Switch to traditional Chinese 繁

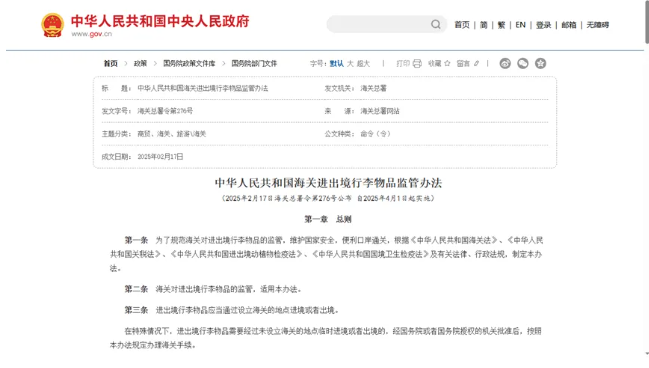click(x=501, y=25)
